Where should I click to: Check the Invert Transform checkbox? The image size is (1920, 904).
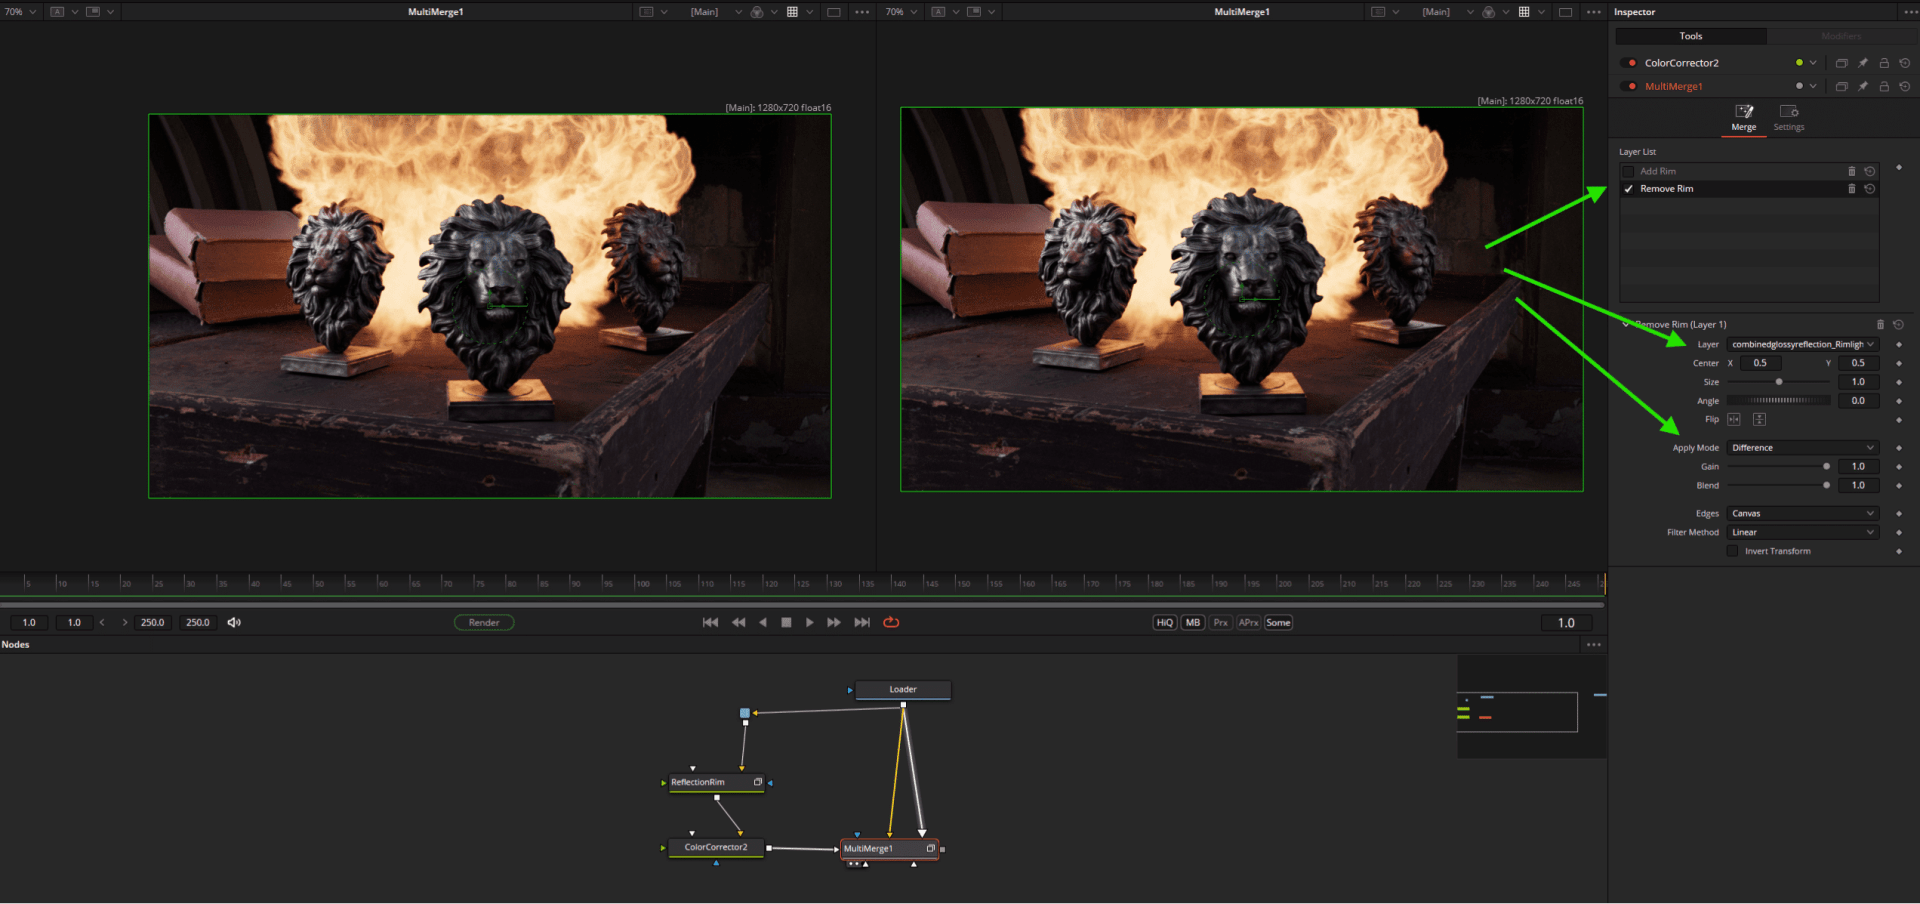coord(1733,552)
